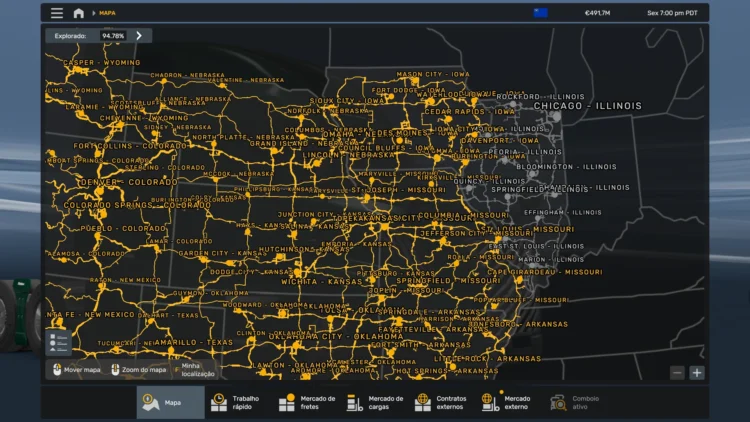Open the Mercado de fretes tab
Viewport: 750px width, 422px height.
coord(307,402)
